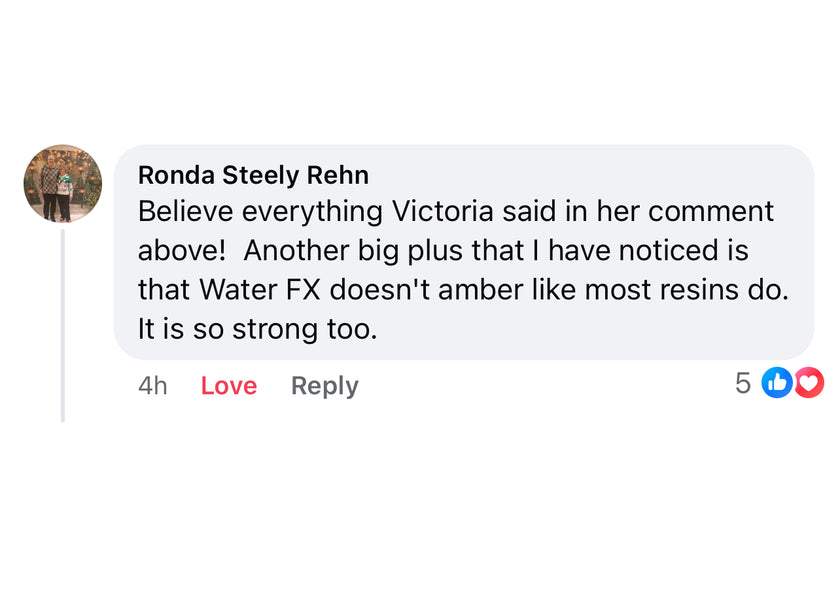This screenshot has height=595, width=840.
Task: Open the Ronda Steely Rehn name link
Action: [x=253, y=175]
